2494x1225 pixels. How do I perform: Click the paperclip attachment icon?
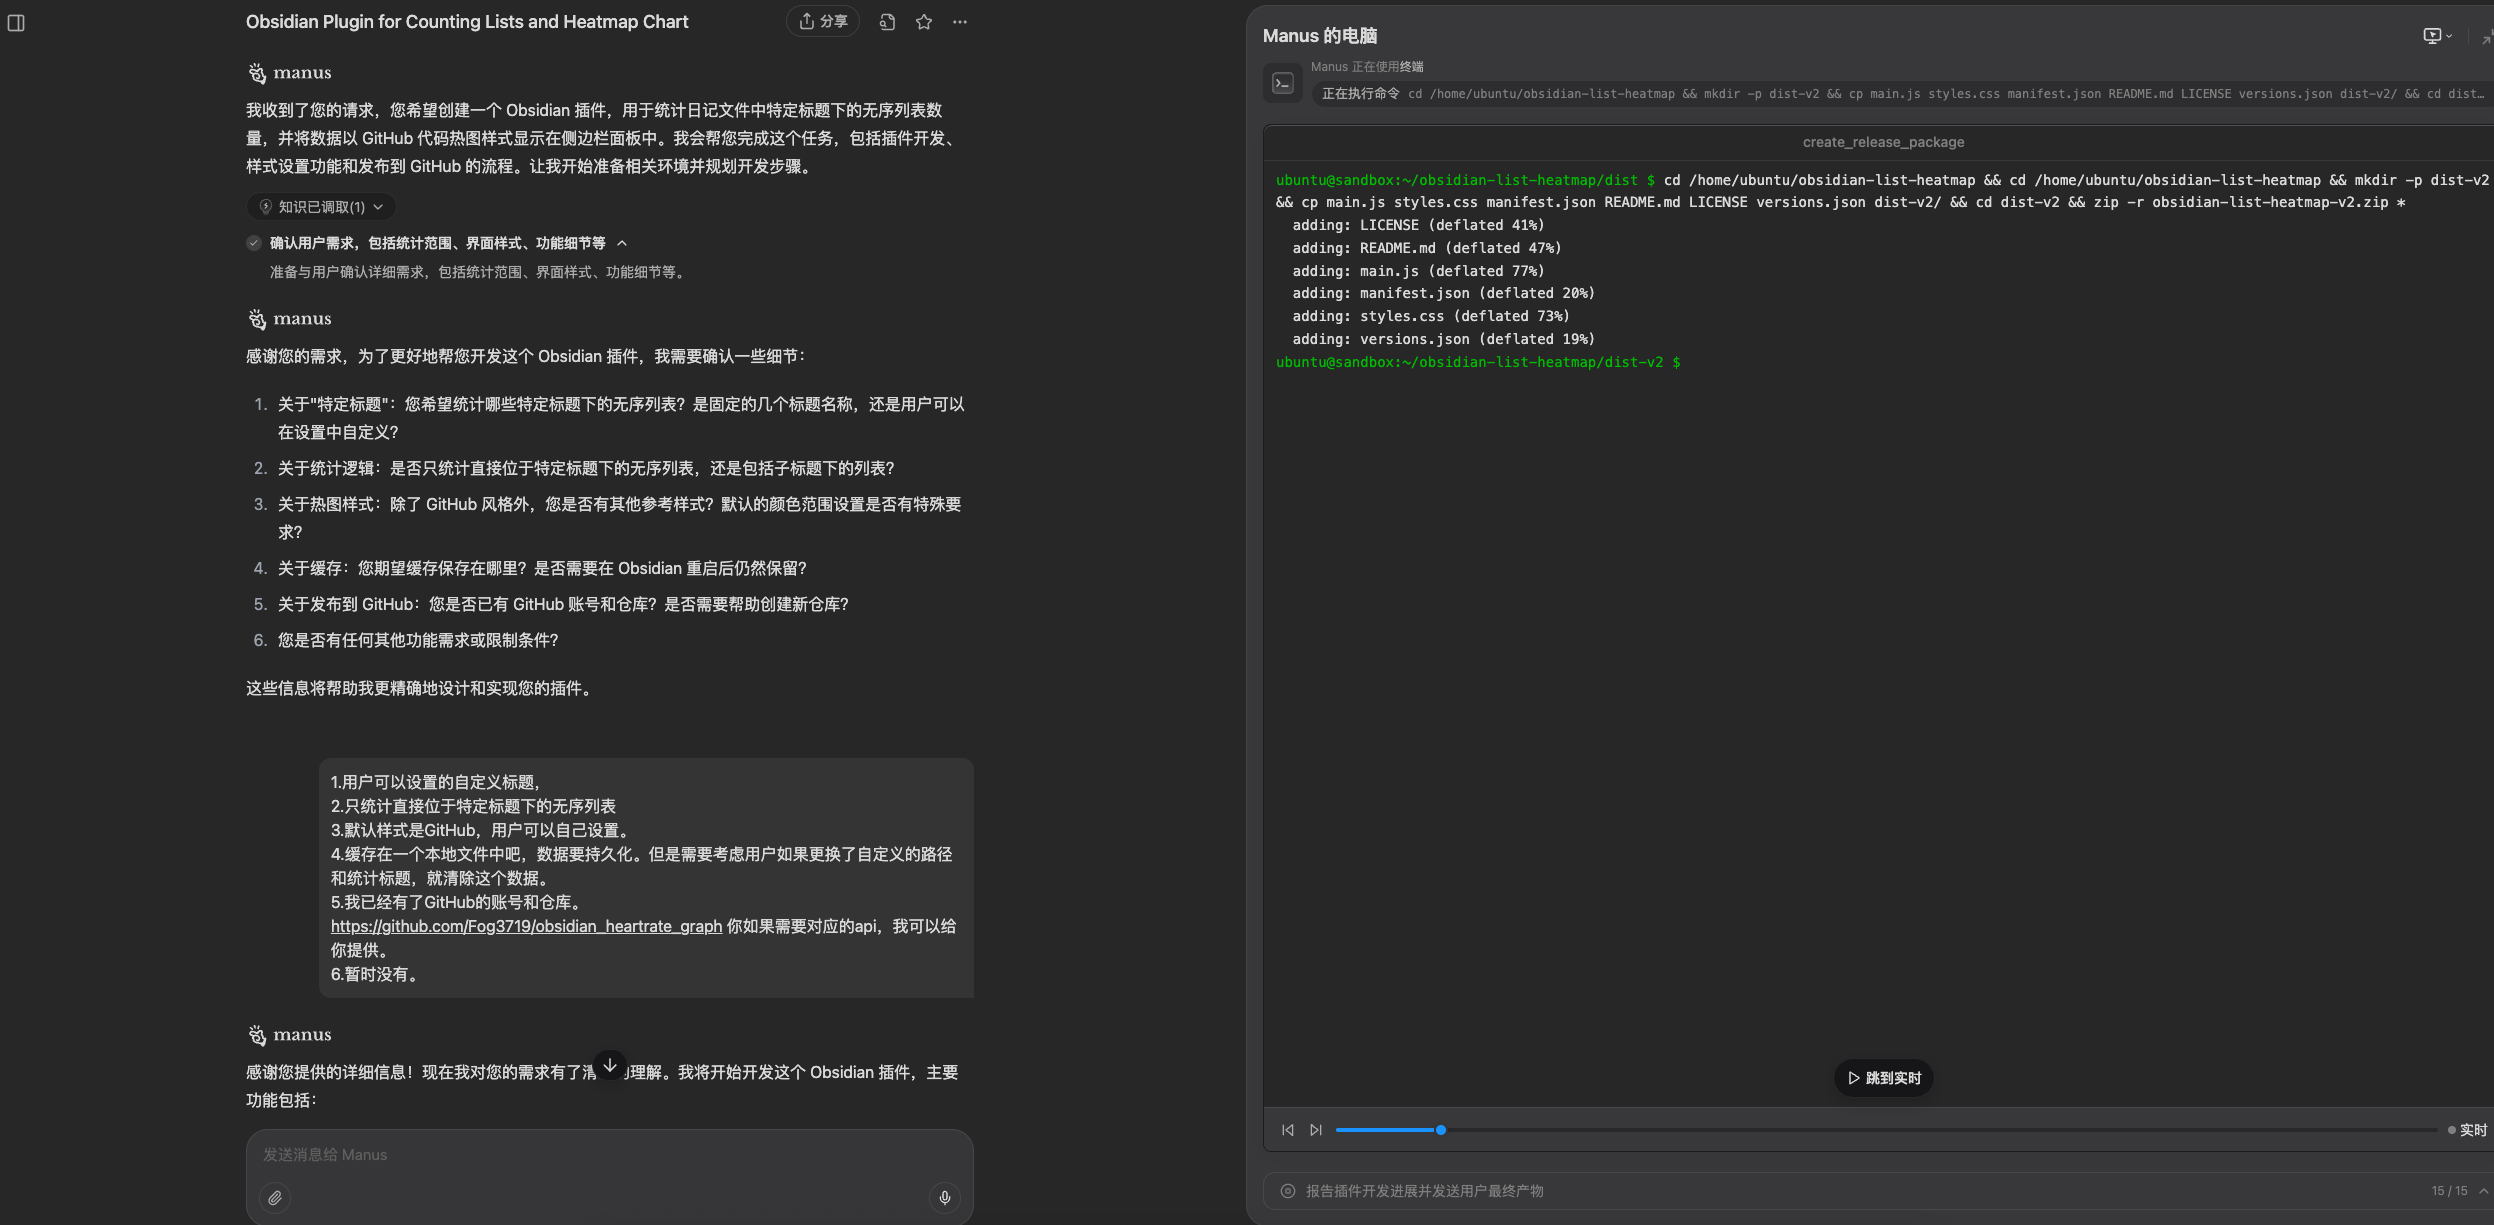[275, 1197]
